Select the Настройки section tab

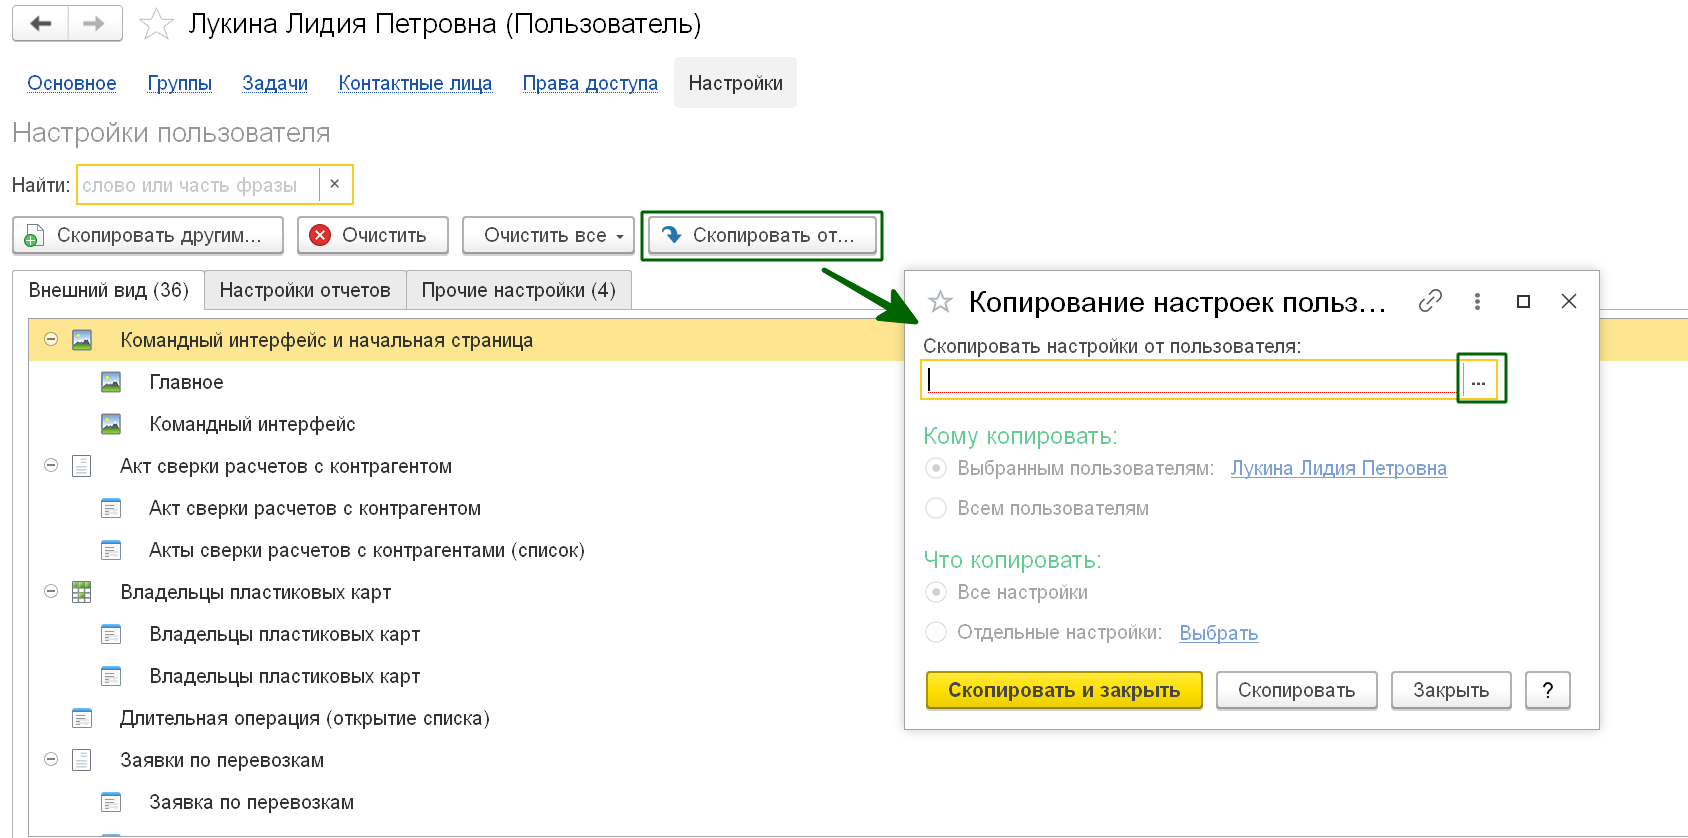point(735,83)
